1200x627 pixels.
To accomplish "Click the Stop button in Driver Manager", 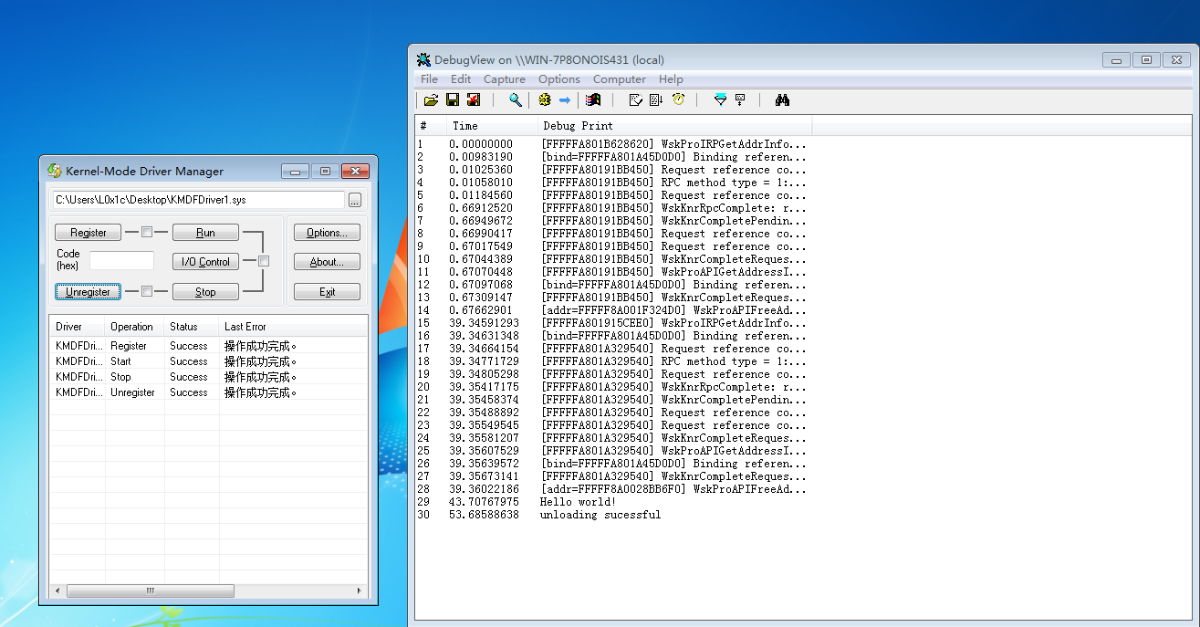I will click(x=205, y=292).
